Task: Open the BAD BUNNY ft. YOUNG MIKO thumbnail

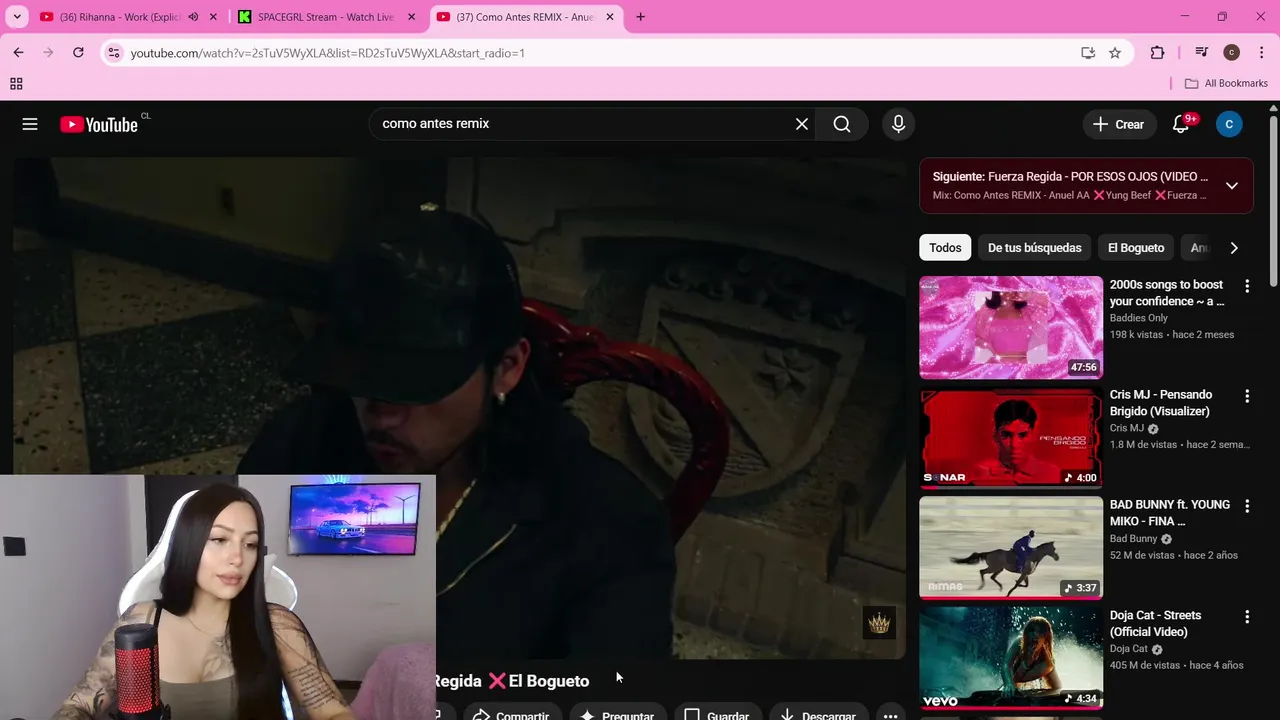Action: click(1011, 548)
